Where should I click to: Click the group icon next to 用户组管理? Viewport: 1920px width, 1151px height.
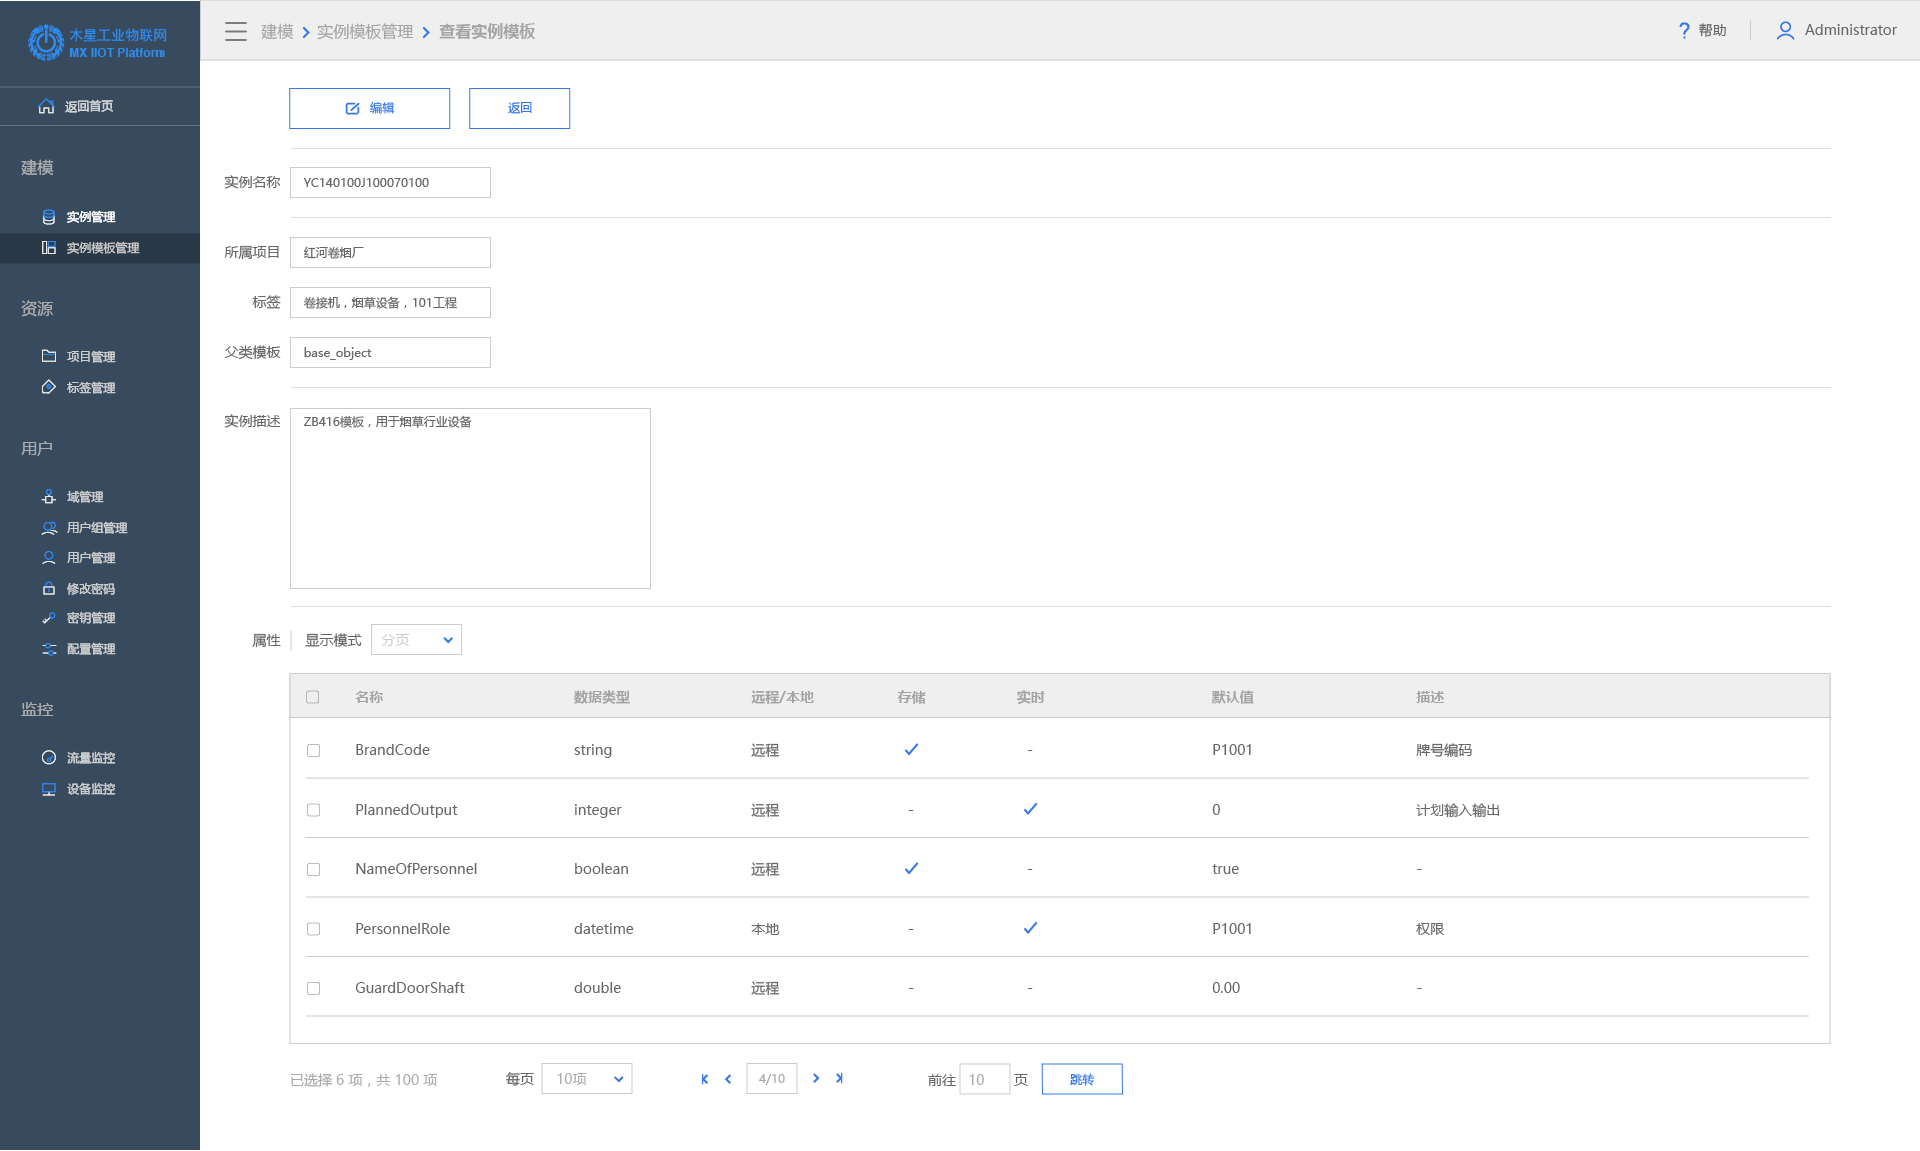(x=48, y=528)
